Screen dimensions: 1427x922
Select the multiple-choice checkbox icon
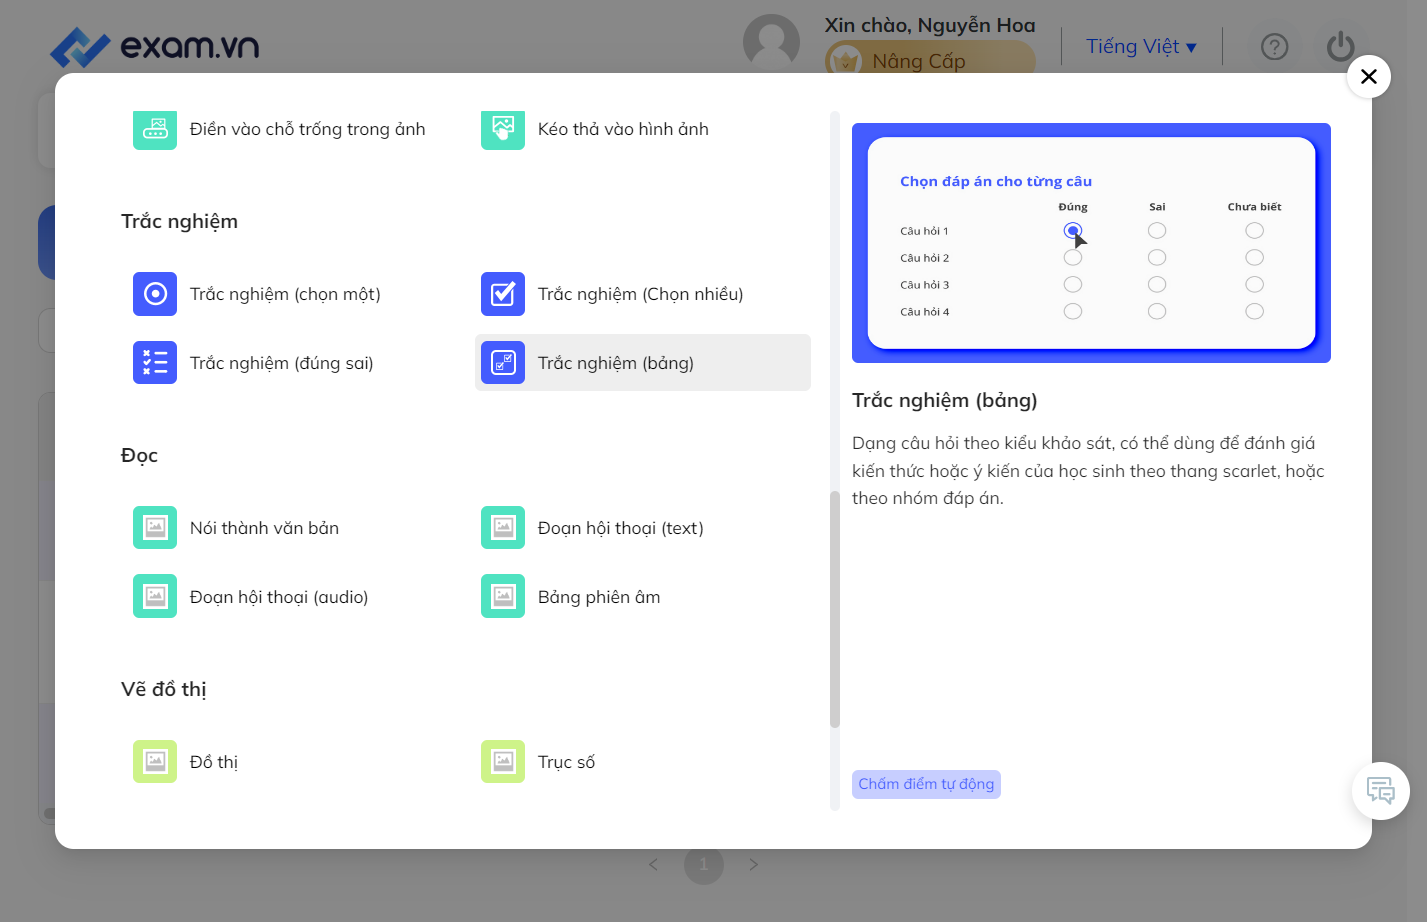(503, 294)
